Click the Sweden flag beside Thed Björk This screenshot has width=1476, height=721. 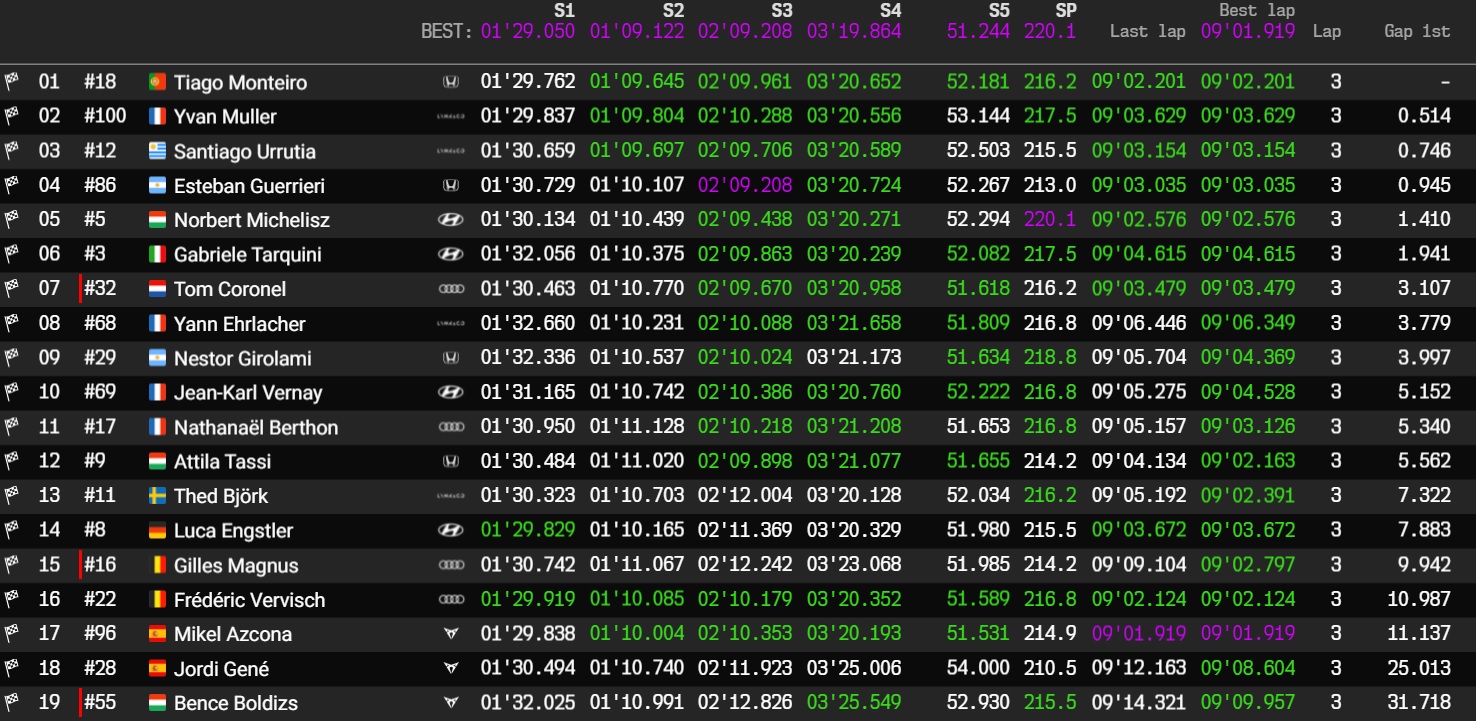(x=157, y=496)
